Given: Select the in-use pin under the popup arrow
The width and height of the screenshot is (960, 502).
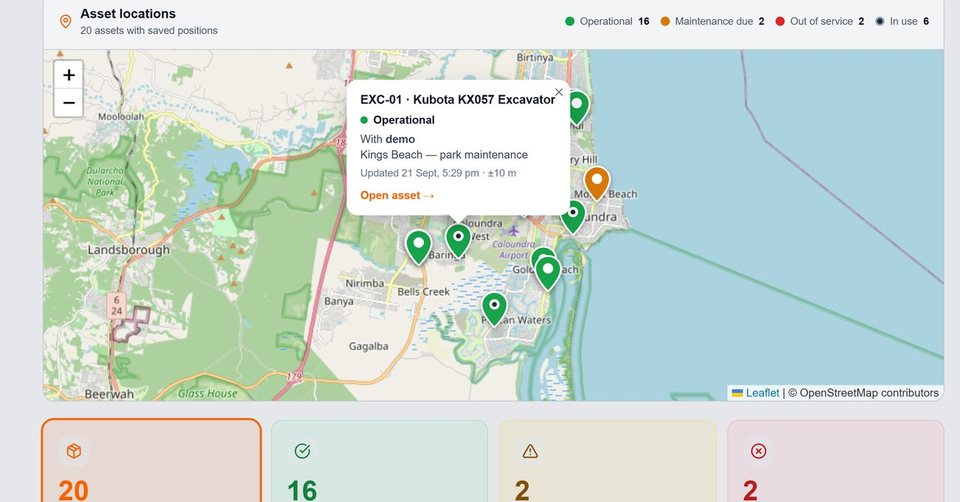Looking at the screenshot, I should click(458, 240).
